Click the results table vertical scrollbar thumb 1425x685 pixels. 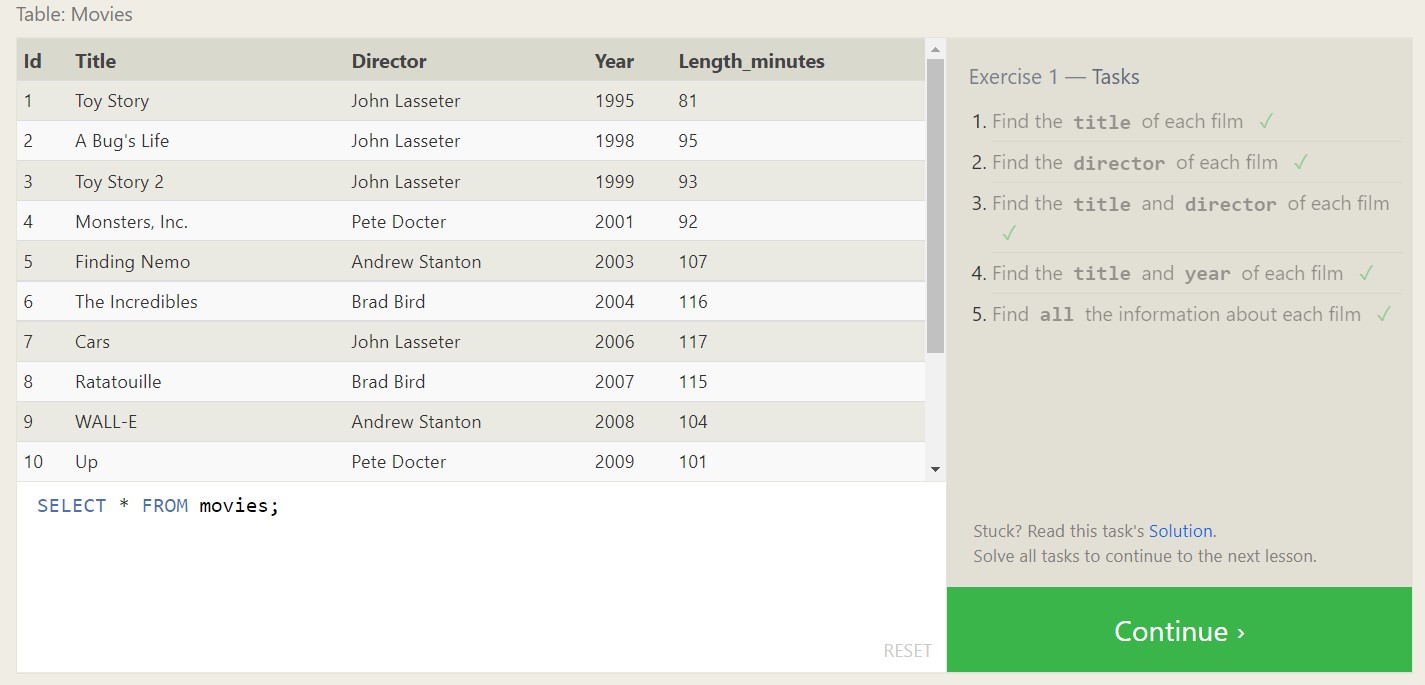pos(935,206)
